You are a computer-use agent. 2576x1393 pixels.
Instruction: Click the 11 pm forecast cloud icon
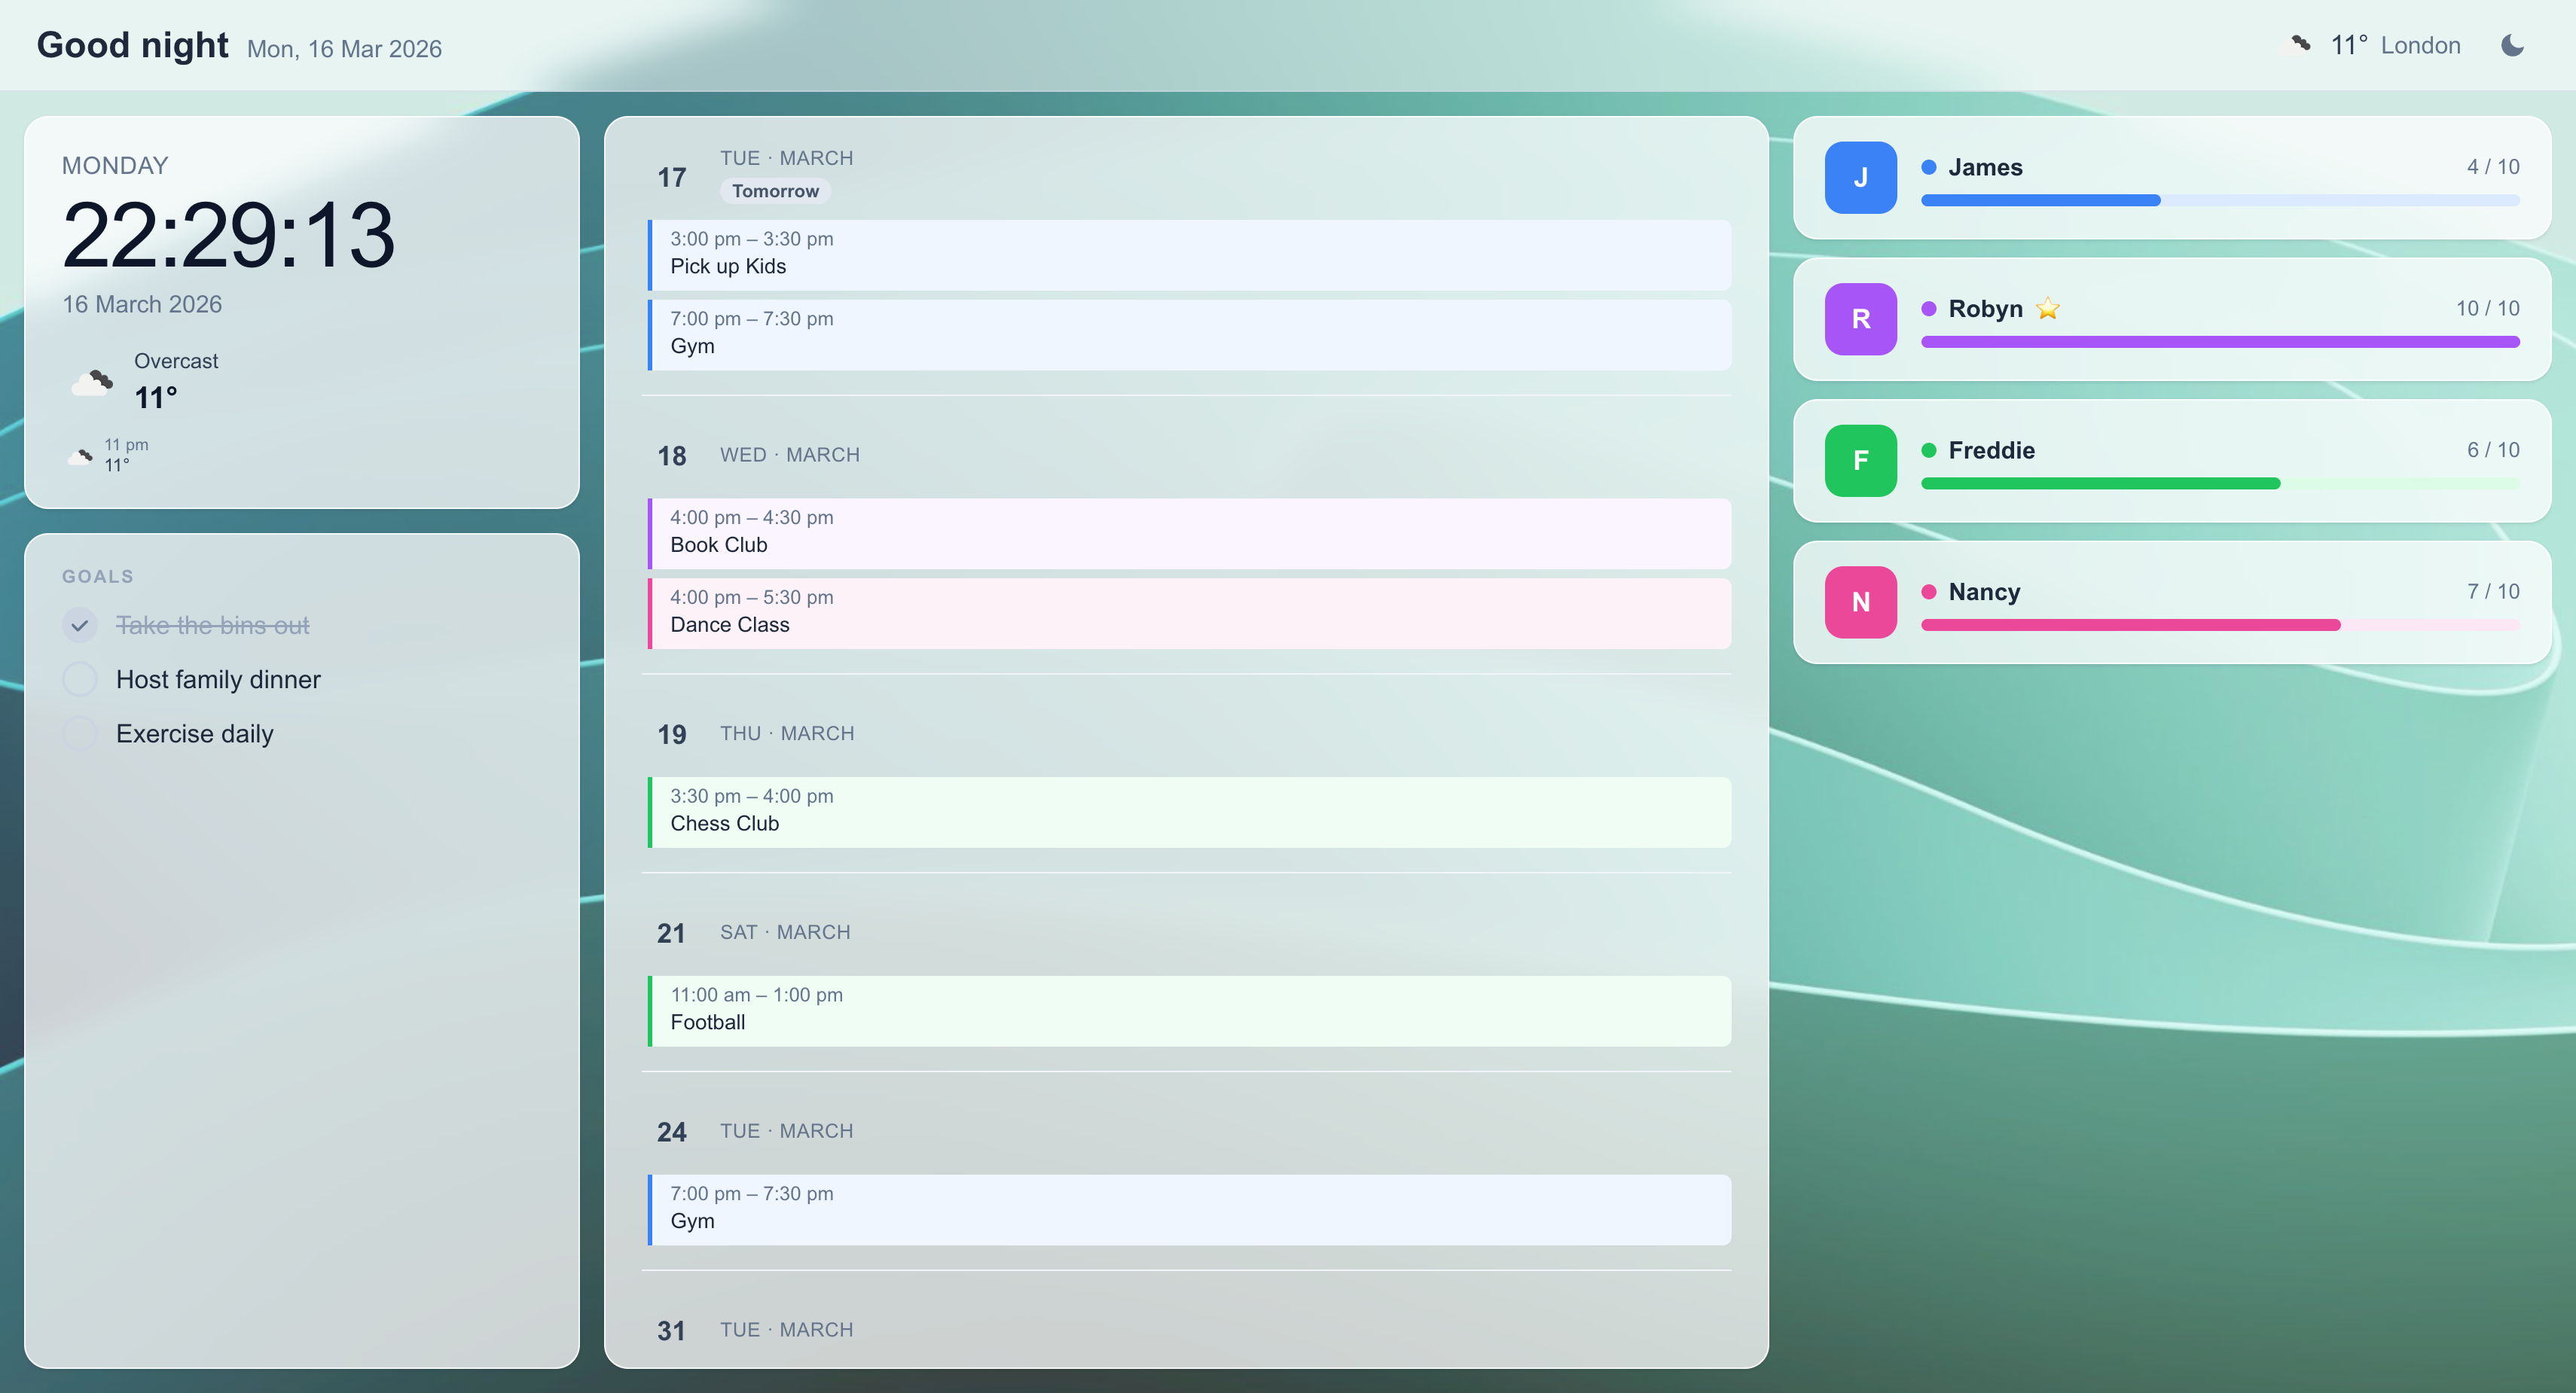(81, 456)
